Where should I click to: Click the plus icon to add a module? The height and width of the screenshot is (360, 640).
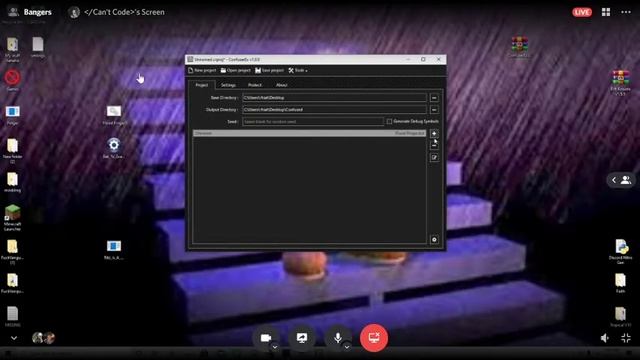(434, 133)
